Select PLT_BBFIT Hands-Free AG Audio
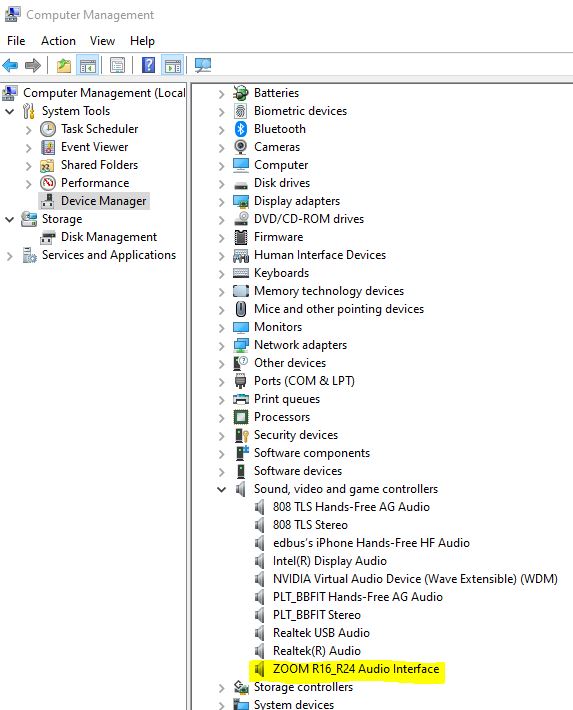 (357, 597)
